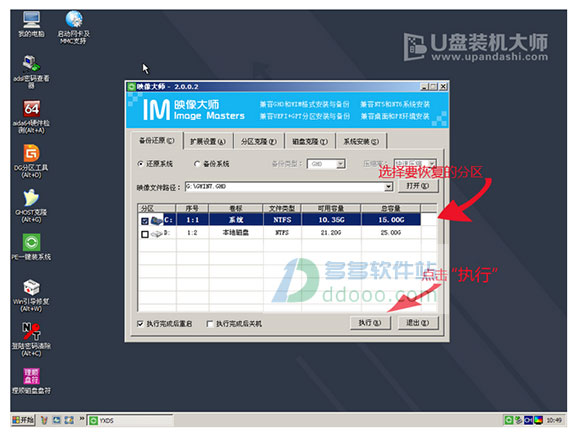Launch aida64硬件检测 desktop shortcut

tap(31, 117)
